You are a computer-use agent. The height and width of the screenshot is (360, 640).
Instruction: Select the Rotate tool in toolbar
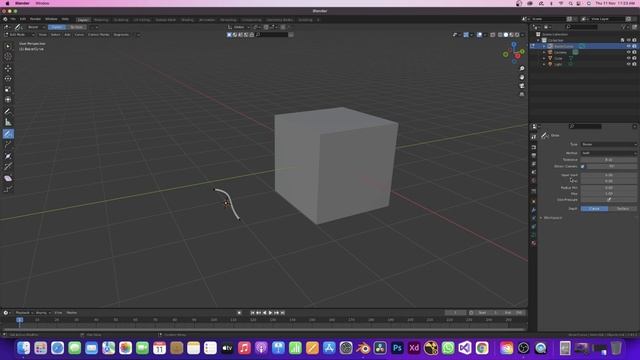[x=8, y=78]
